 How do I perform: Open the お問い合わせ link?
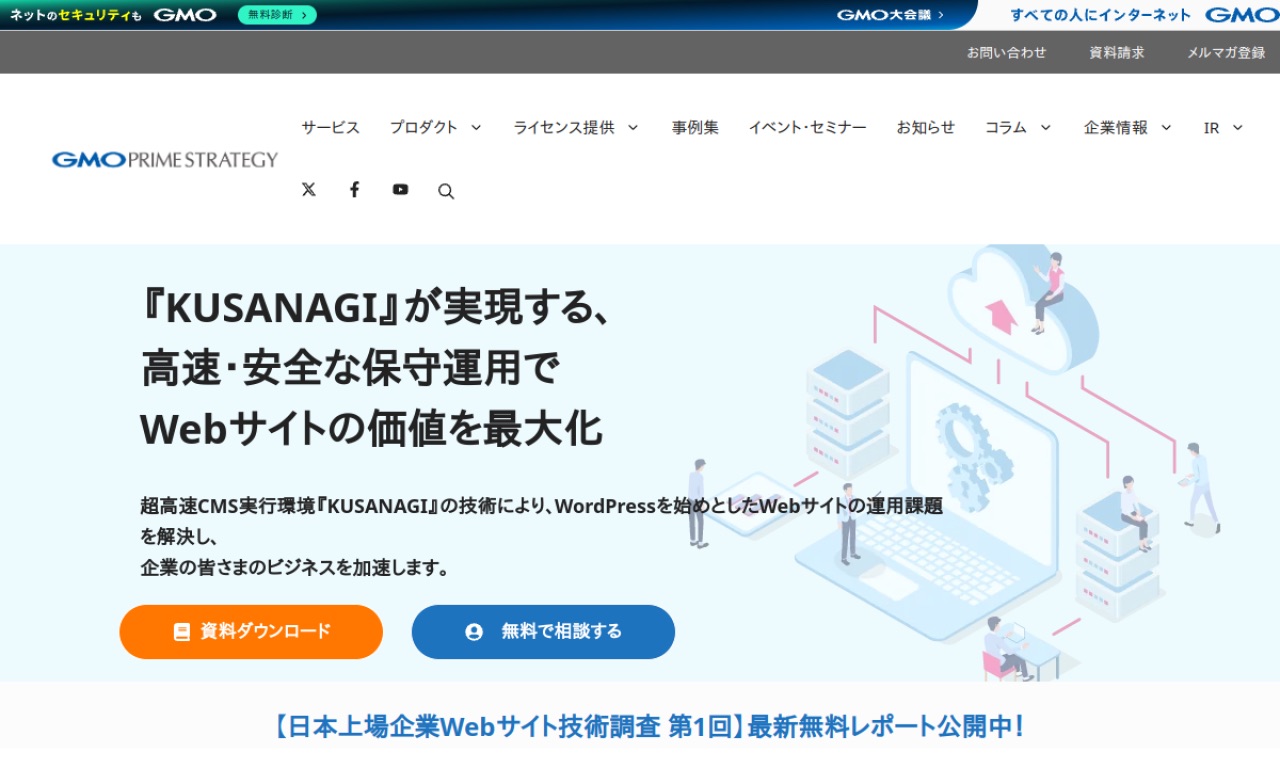pyautogui.click(x=1006, y=52)
